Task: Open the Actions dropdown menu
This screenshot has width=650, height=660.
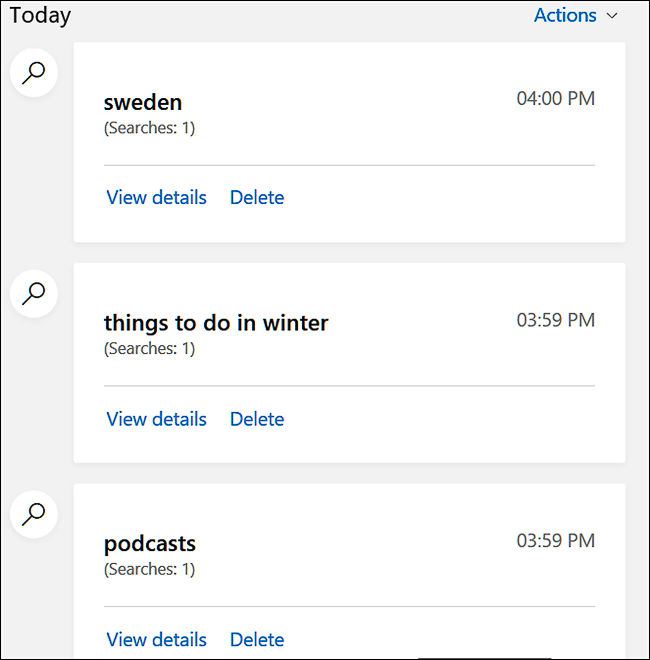Action: [565, 15]
